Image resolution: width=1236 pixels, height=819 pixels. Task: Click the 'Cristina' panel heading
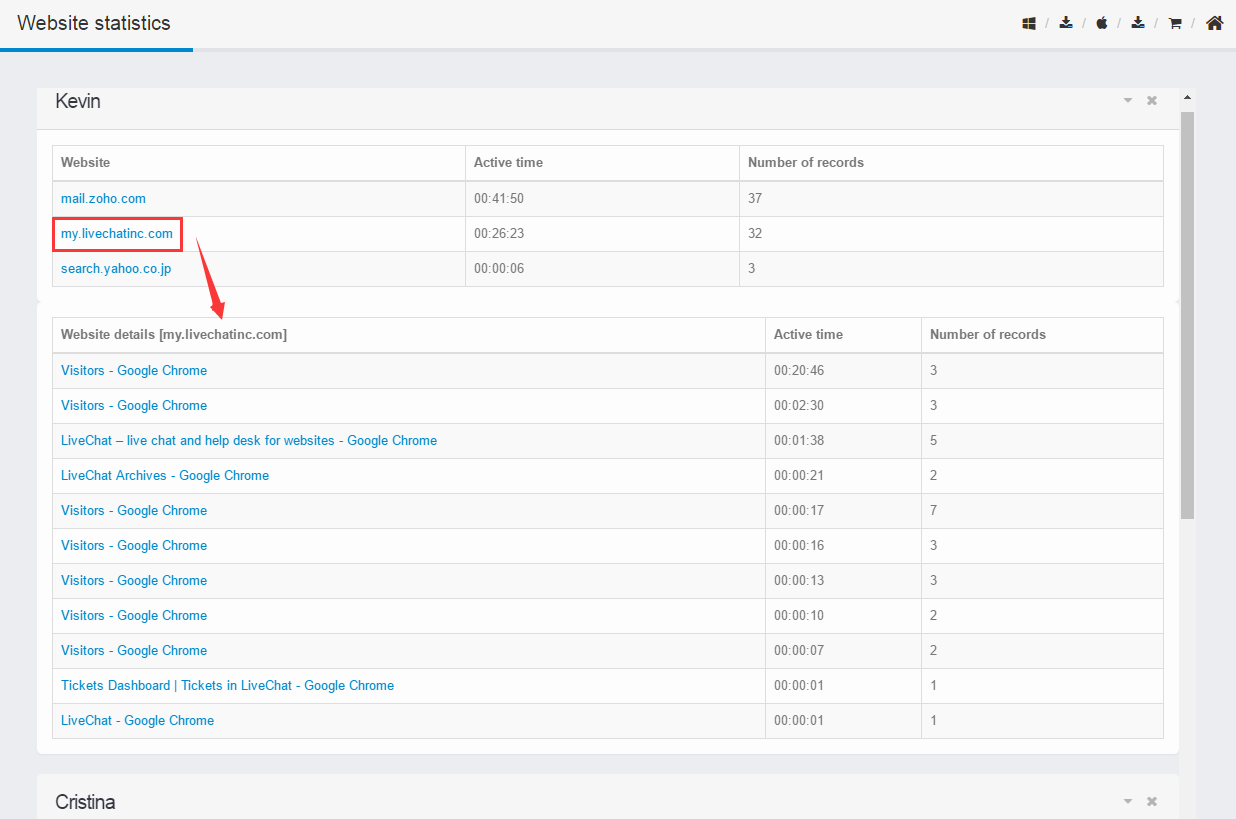click(85, 802)
